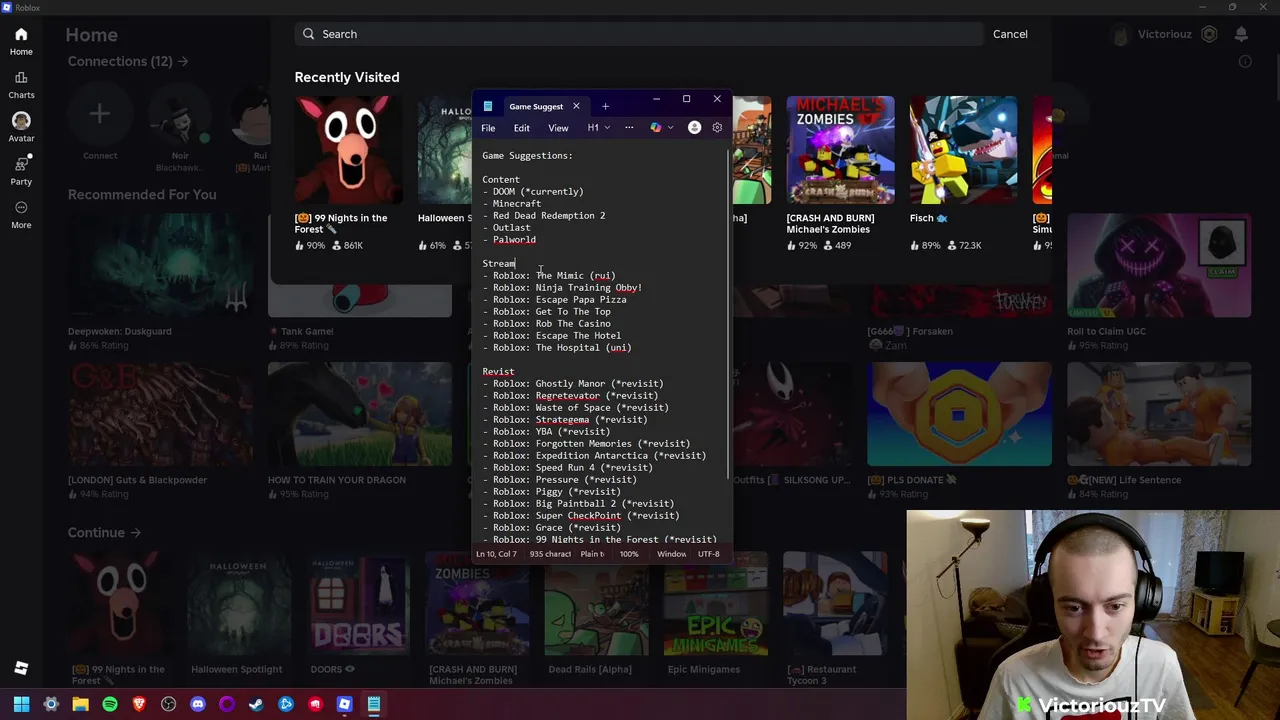
Task: Click Cancel next to search
Action: pyautogui.click(x=1010, y=34)
